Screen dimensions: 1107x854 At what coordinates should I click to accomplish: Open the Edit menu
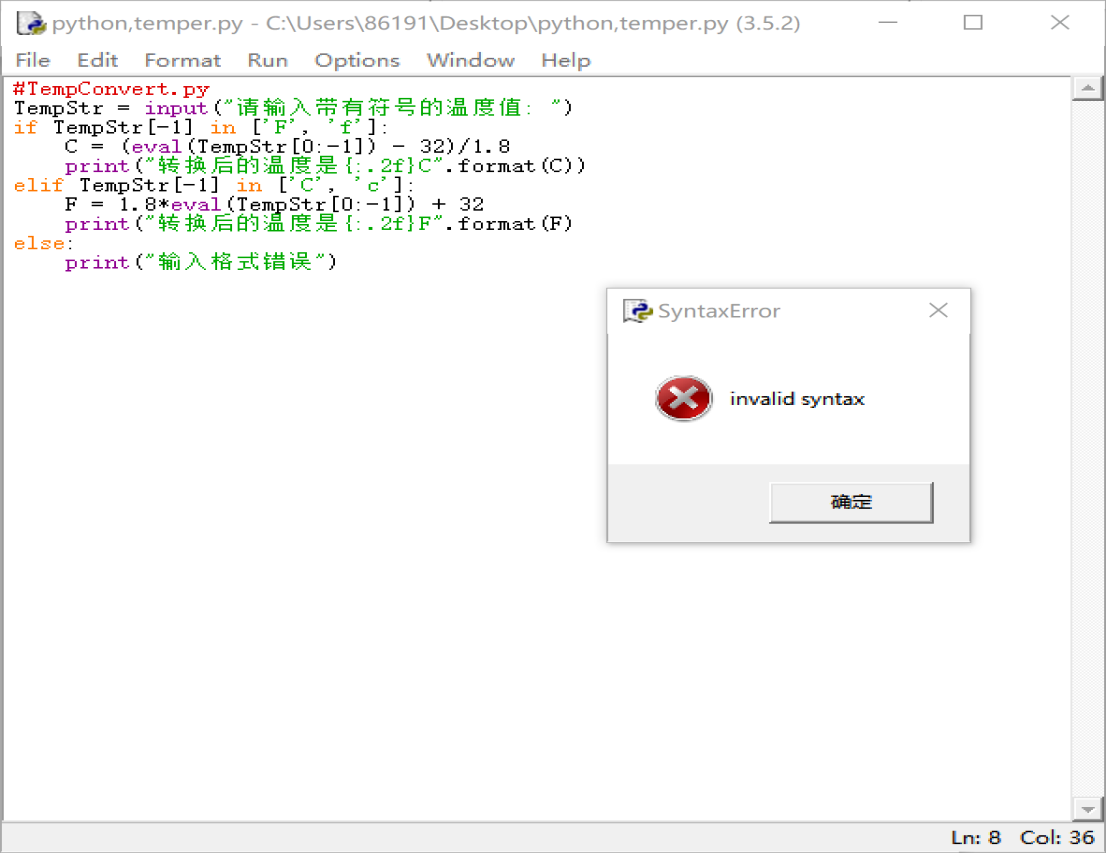coord(97,61)
